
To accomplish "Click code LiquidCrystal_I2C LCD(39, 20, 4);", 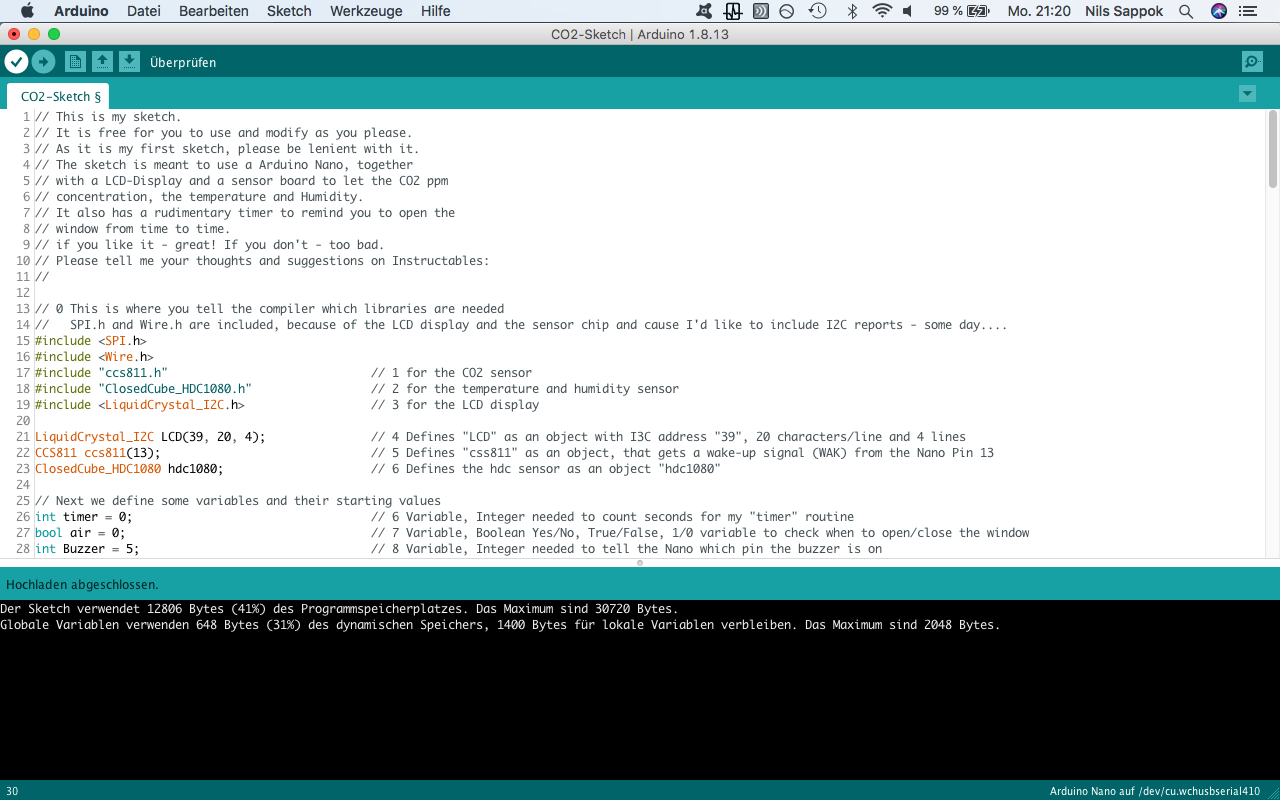I will pos(150,437).
